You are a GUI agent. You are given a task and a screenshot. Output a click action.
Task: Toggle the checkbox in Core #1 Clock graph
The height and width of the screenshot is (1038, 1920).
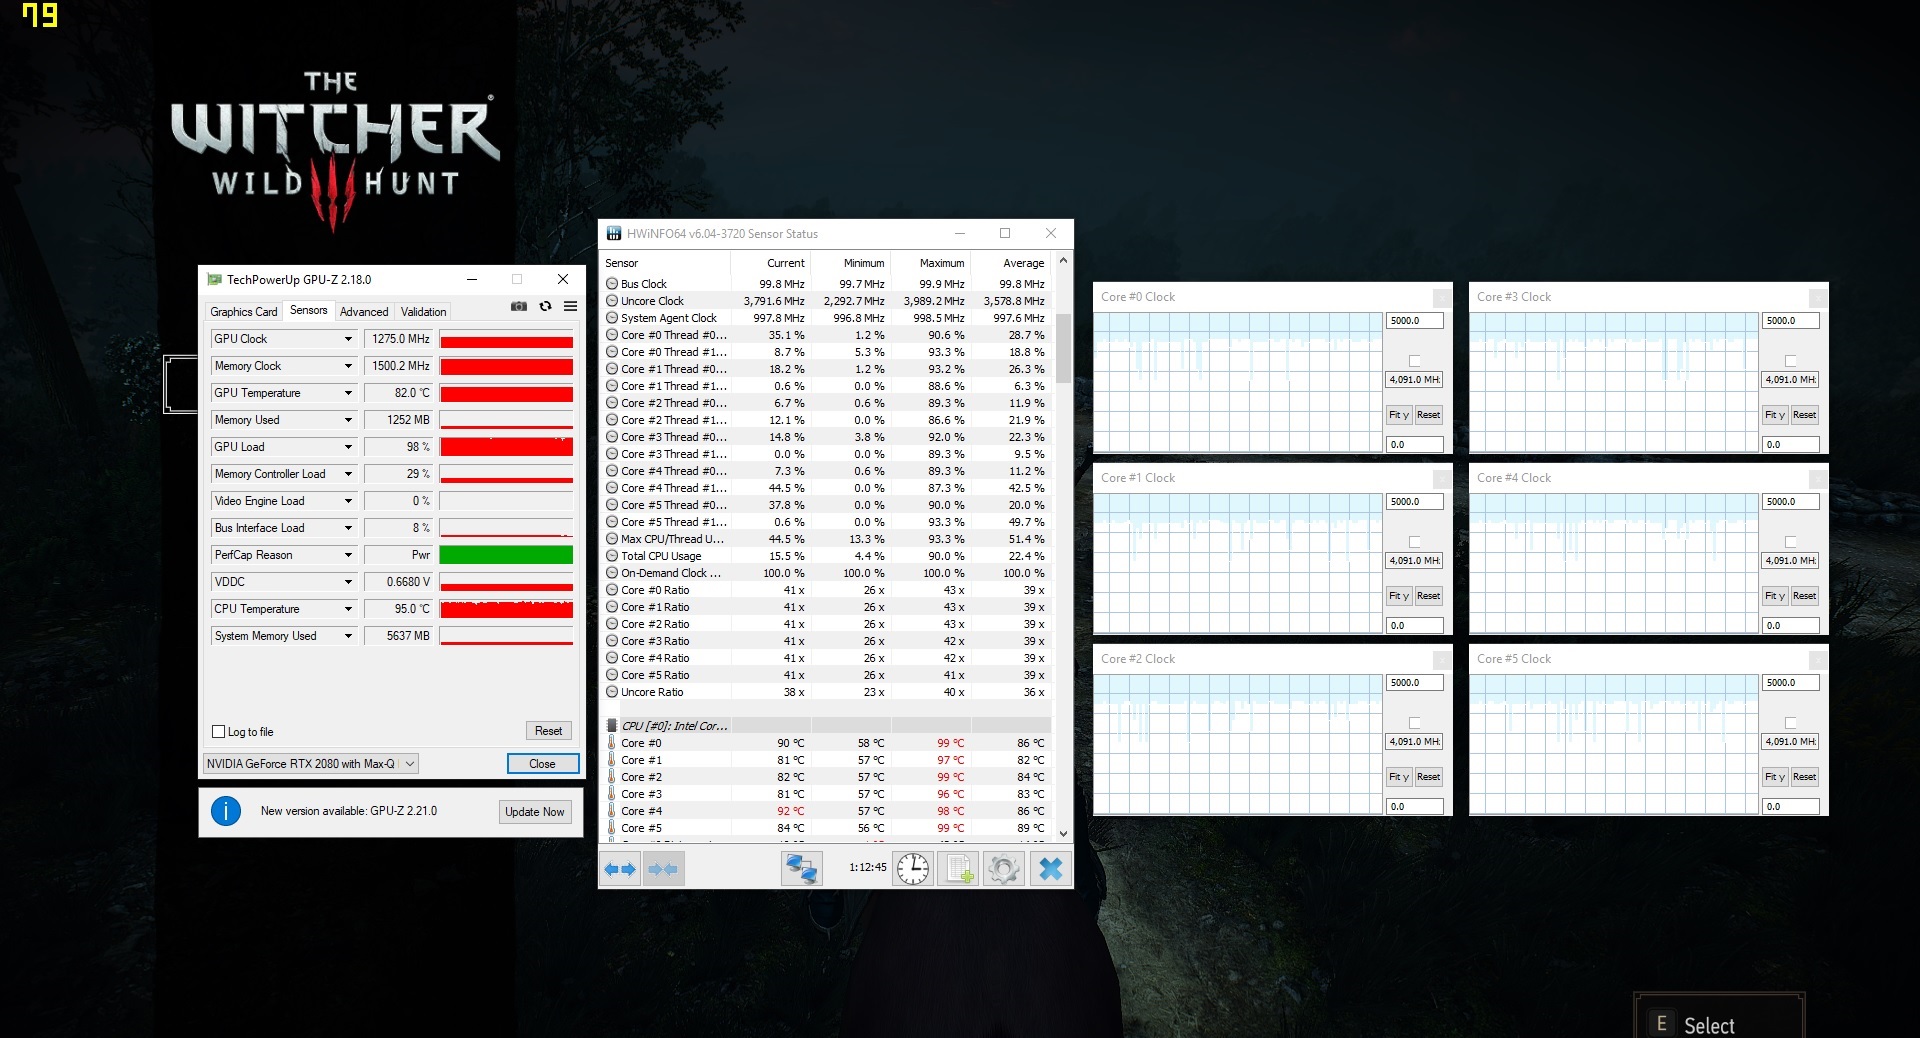click(x=1414, y=541)
